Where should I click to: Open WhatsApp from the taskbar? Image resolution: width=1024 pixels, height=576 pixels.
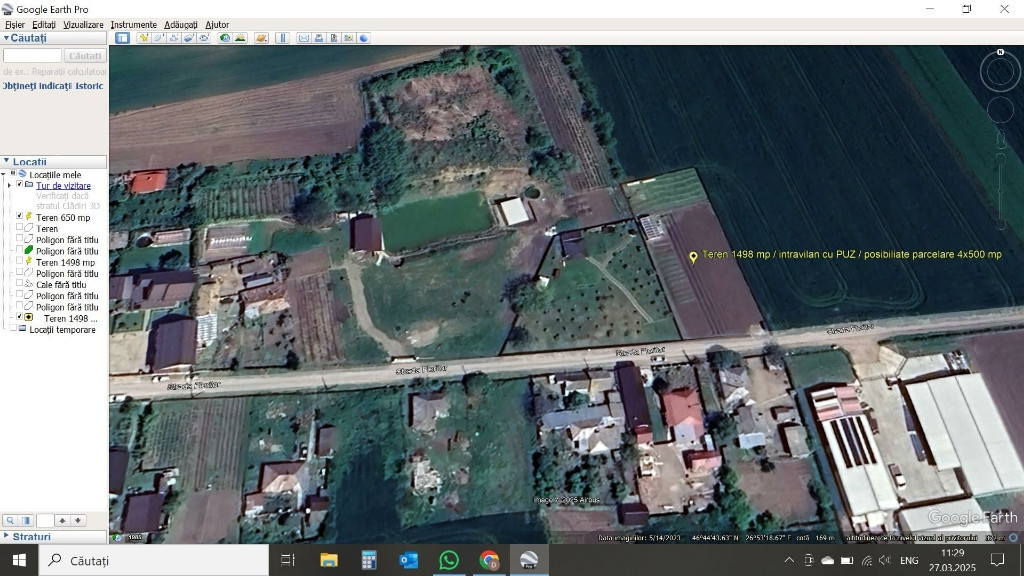[x=449, y=560]
